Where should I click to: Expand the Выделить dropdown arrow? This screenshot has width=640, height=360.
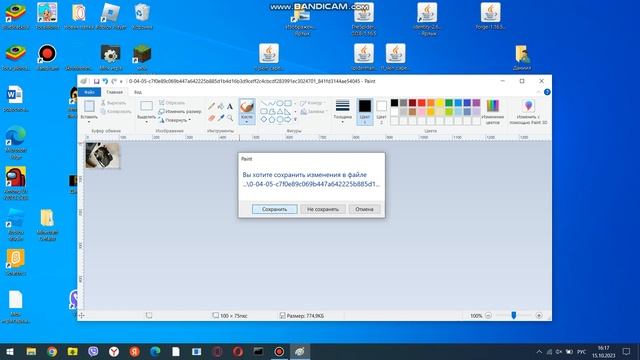click(146, 121)
